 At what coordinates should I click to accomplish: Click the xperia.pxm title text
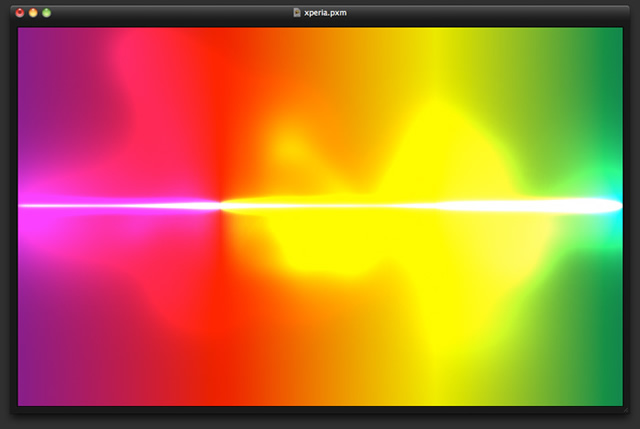(x=325, y=13)
